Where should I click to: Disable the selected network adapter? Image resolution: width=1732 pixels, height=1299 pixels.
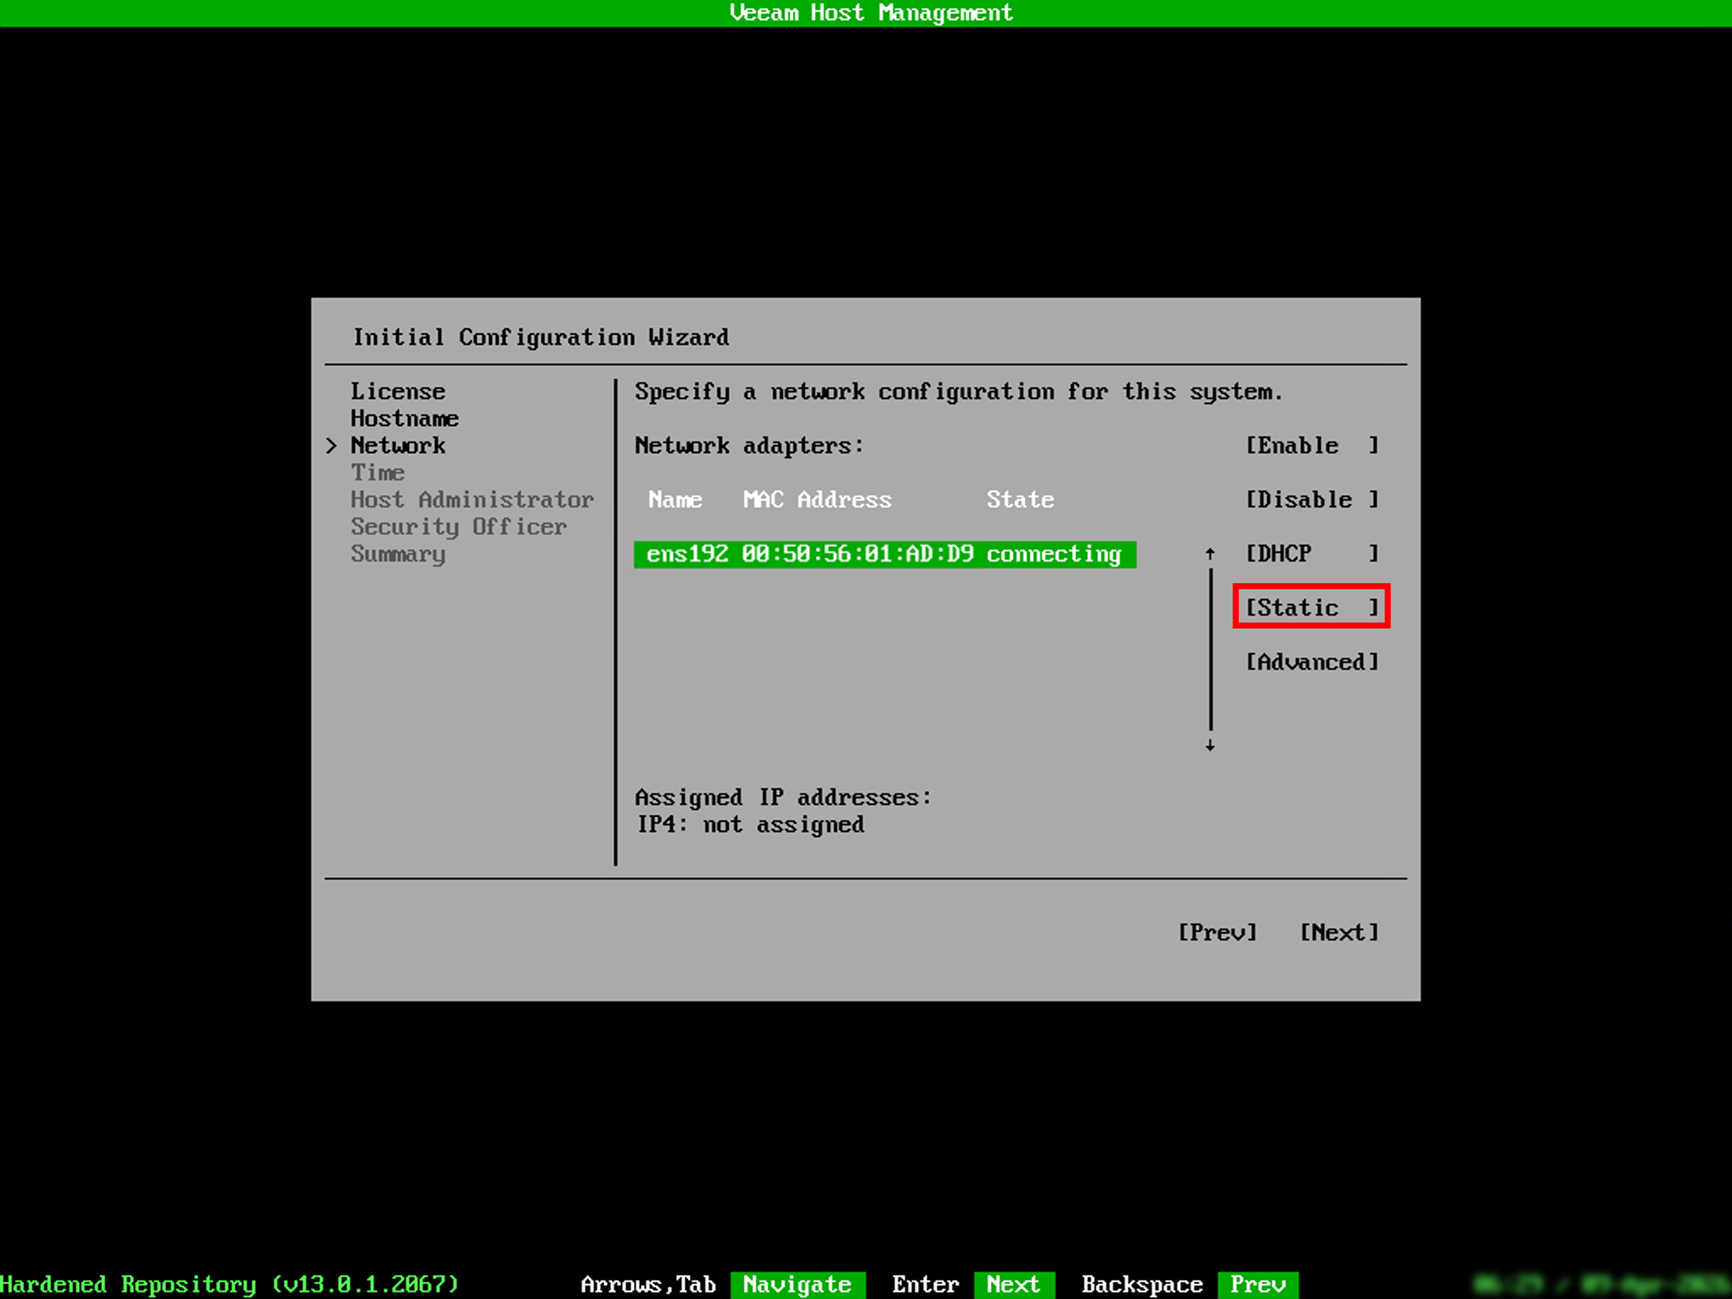1311,499
